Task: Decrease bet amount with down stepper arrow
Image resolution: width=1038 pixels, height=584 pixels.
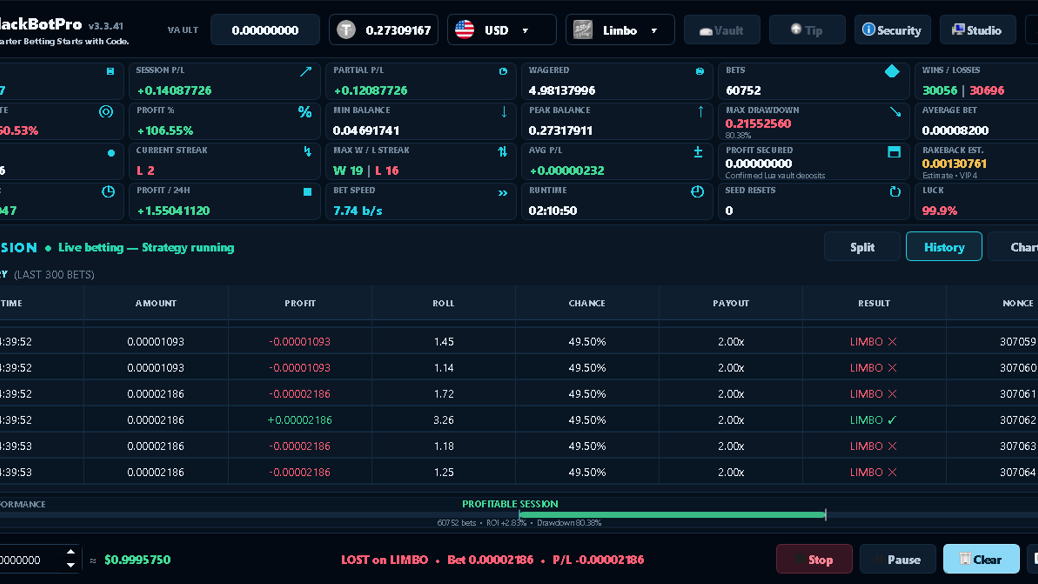Action: click(x=71, y=565)
